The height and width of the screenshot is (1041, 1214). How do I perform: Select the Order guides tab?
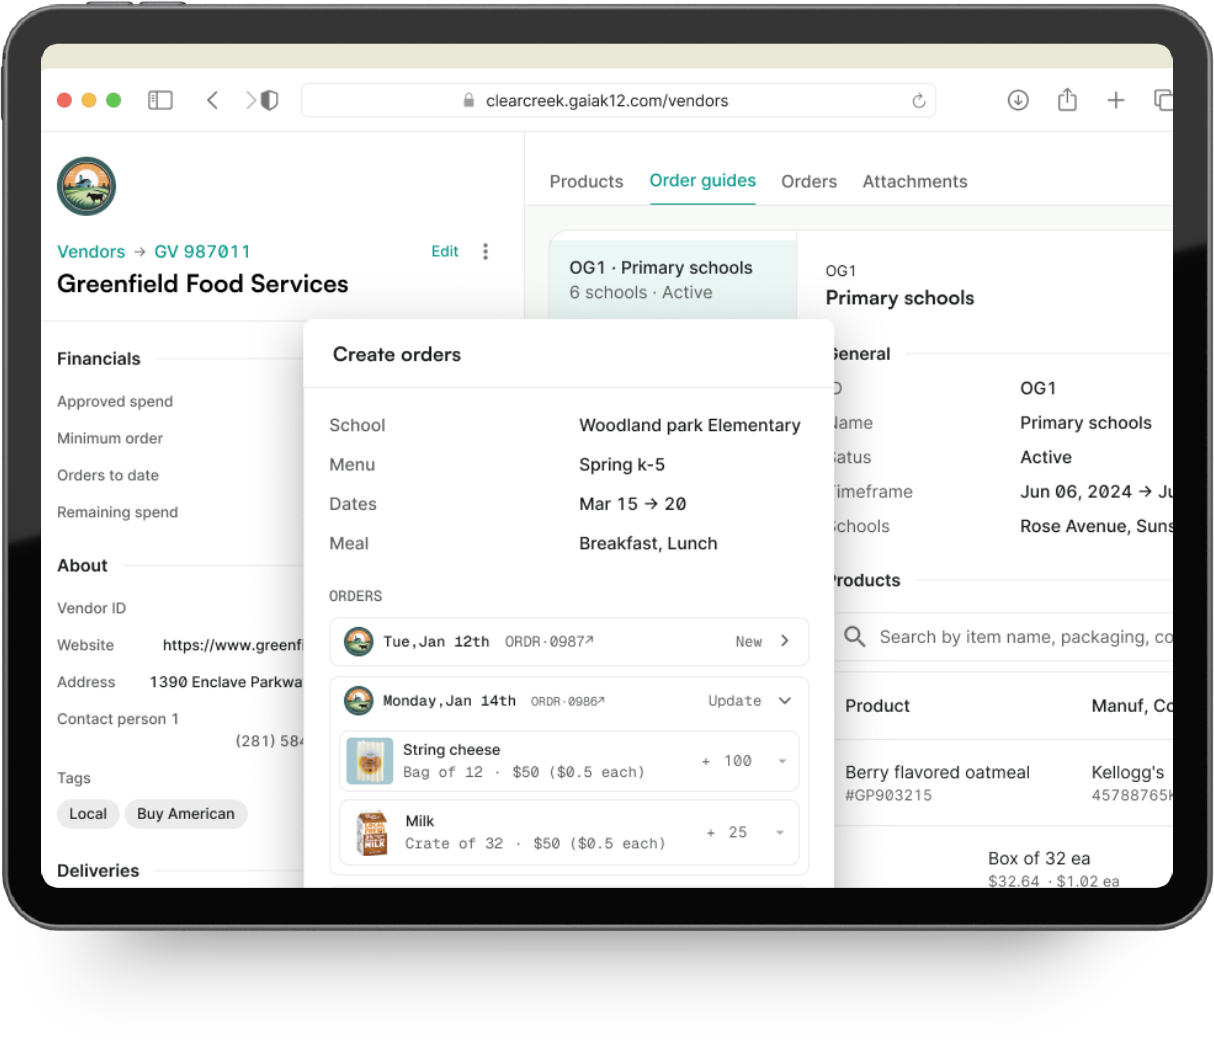(702, 180)
